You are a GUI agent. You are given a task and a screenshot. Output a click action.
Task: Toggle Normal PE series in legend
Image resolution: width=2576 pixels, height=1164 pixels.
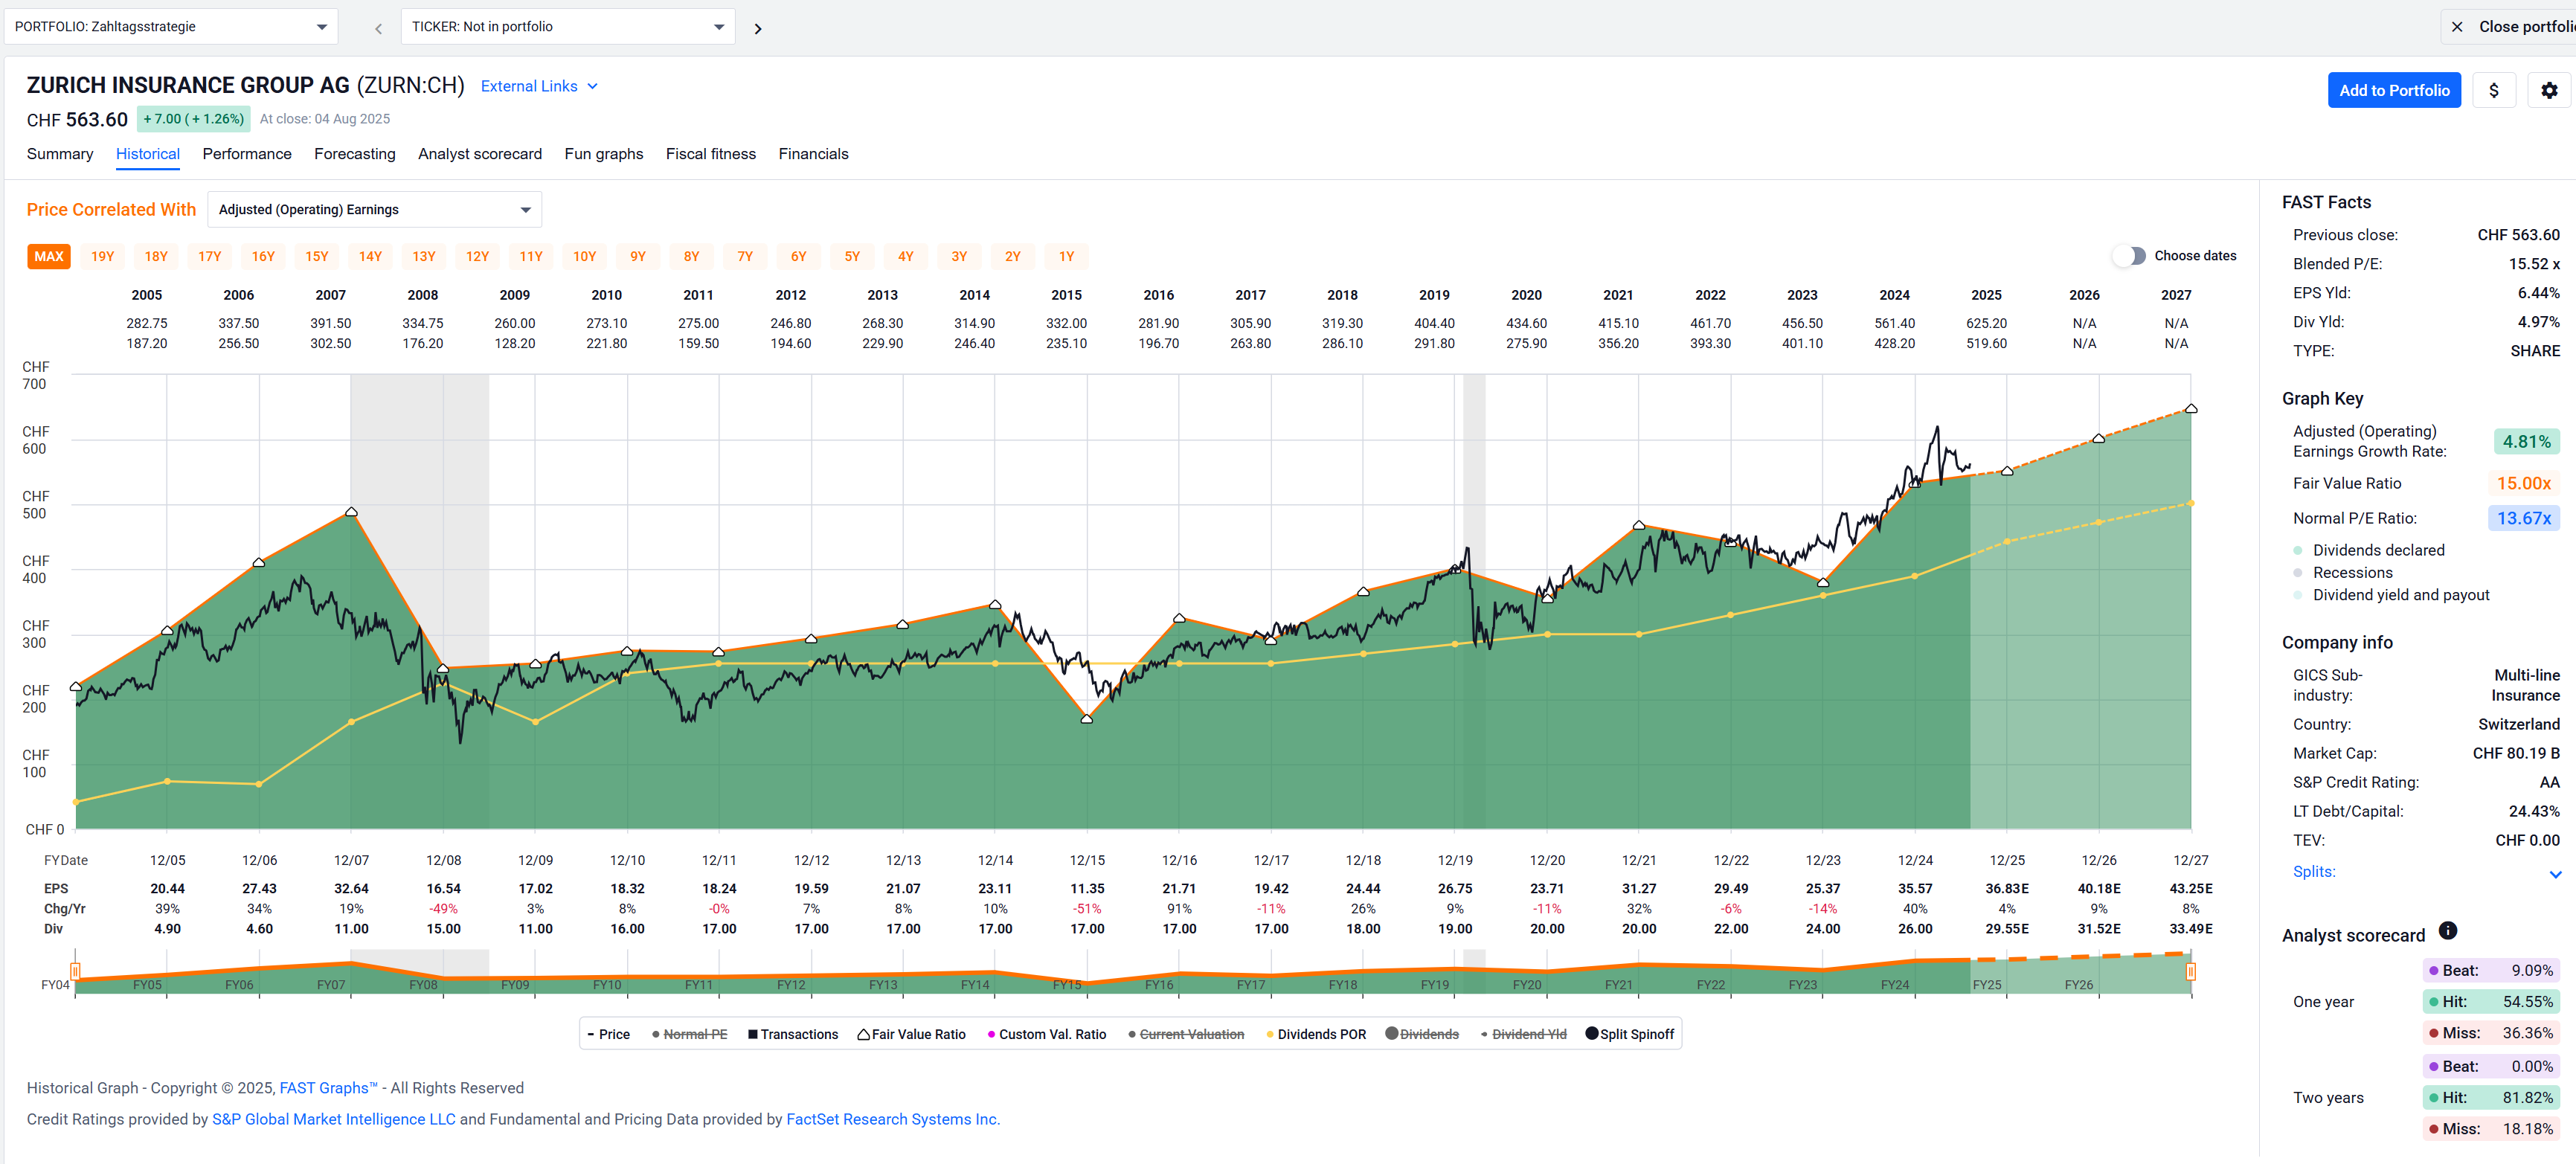point(689,1034)
